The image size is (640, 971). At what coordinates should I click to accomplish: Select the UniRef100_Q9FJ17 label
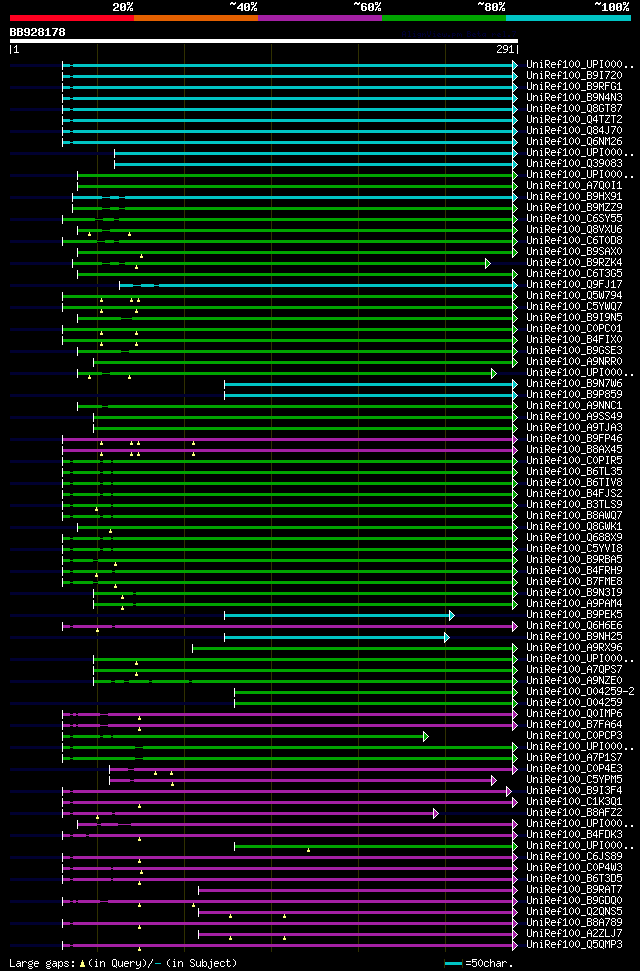point(574,285)
